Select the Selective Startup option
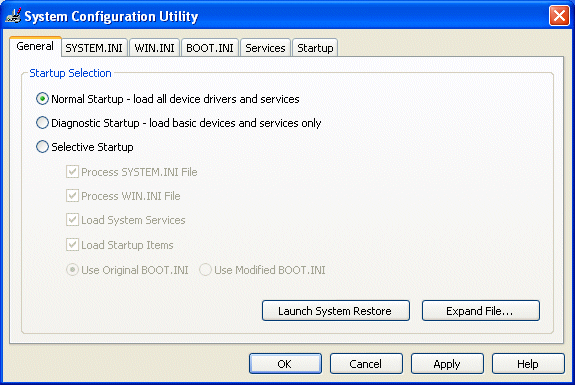Image resolution: width=575 pixels, height=385 pixels. [x=42, y=147]
